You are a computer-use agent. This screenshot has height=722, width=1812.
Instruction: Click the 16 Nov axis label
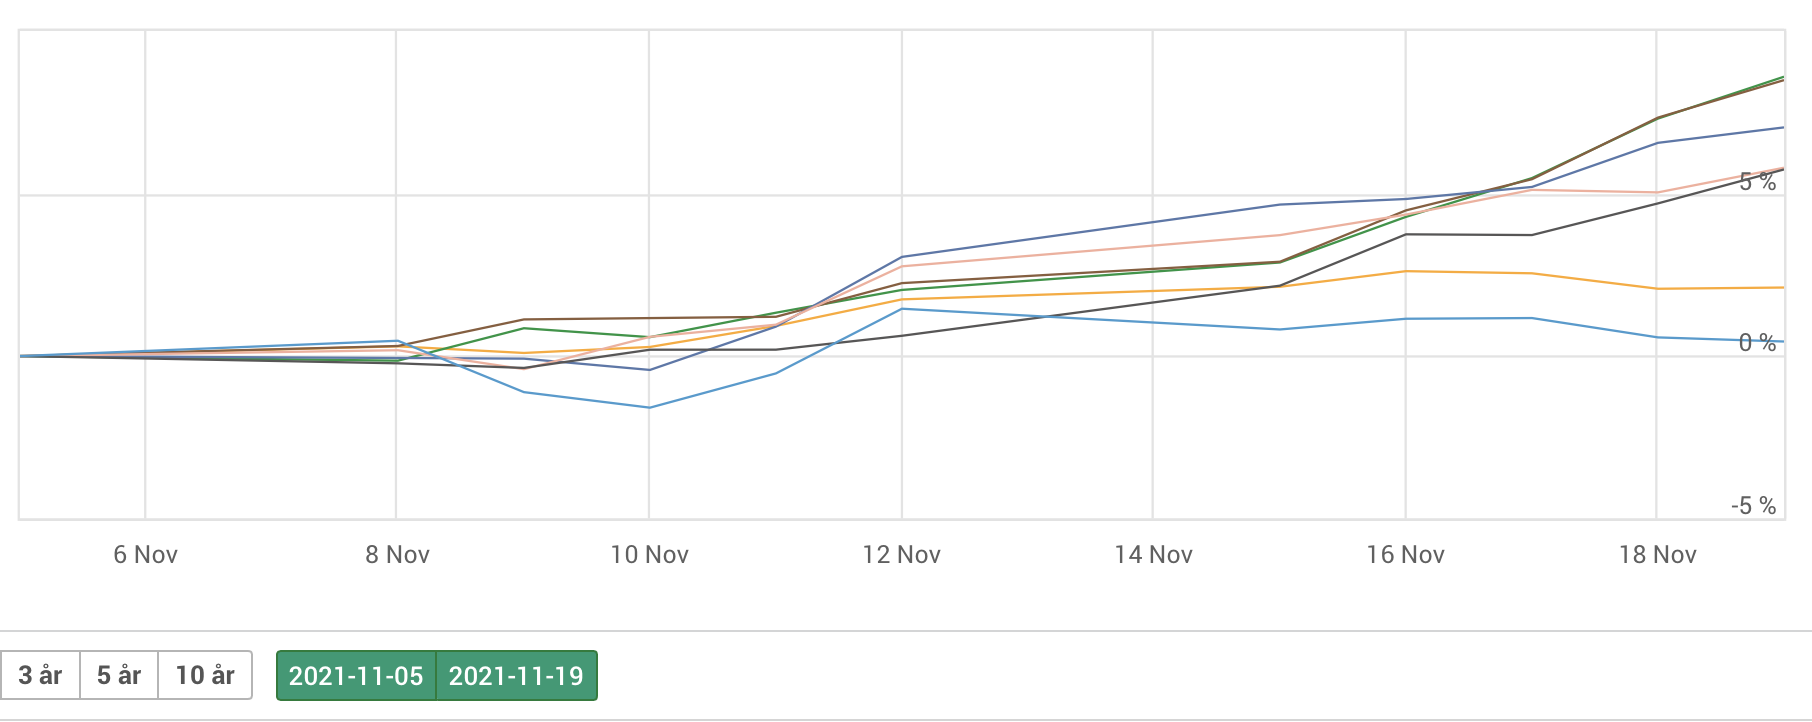click(1405, 555)
